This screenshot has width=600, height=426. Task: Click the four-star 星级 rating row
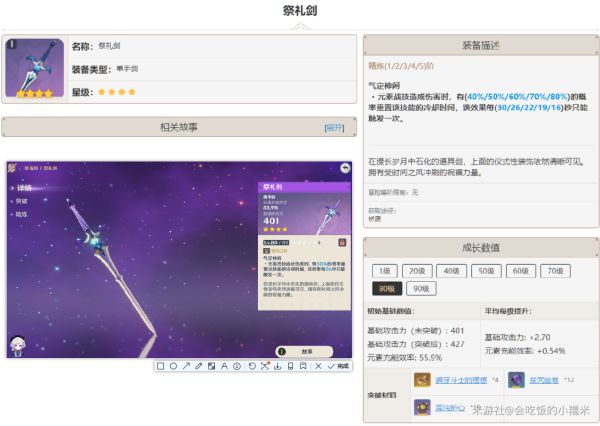(212, 92)
